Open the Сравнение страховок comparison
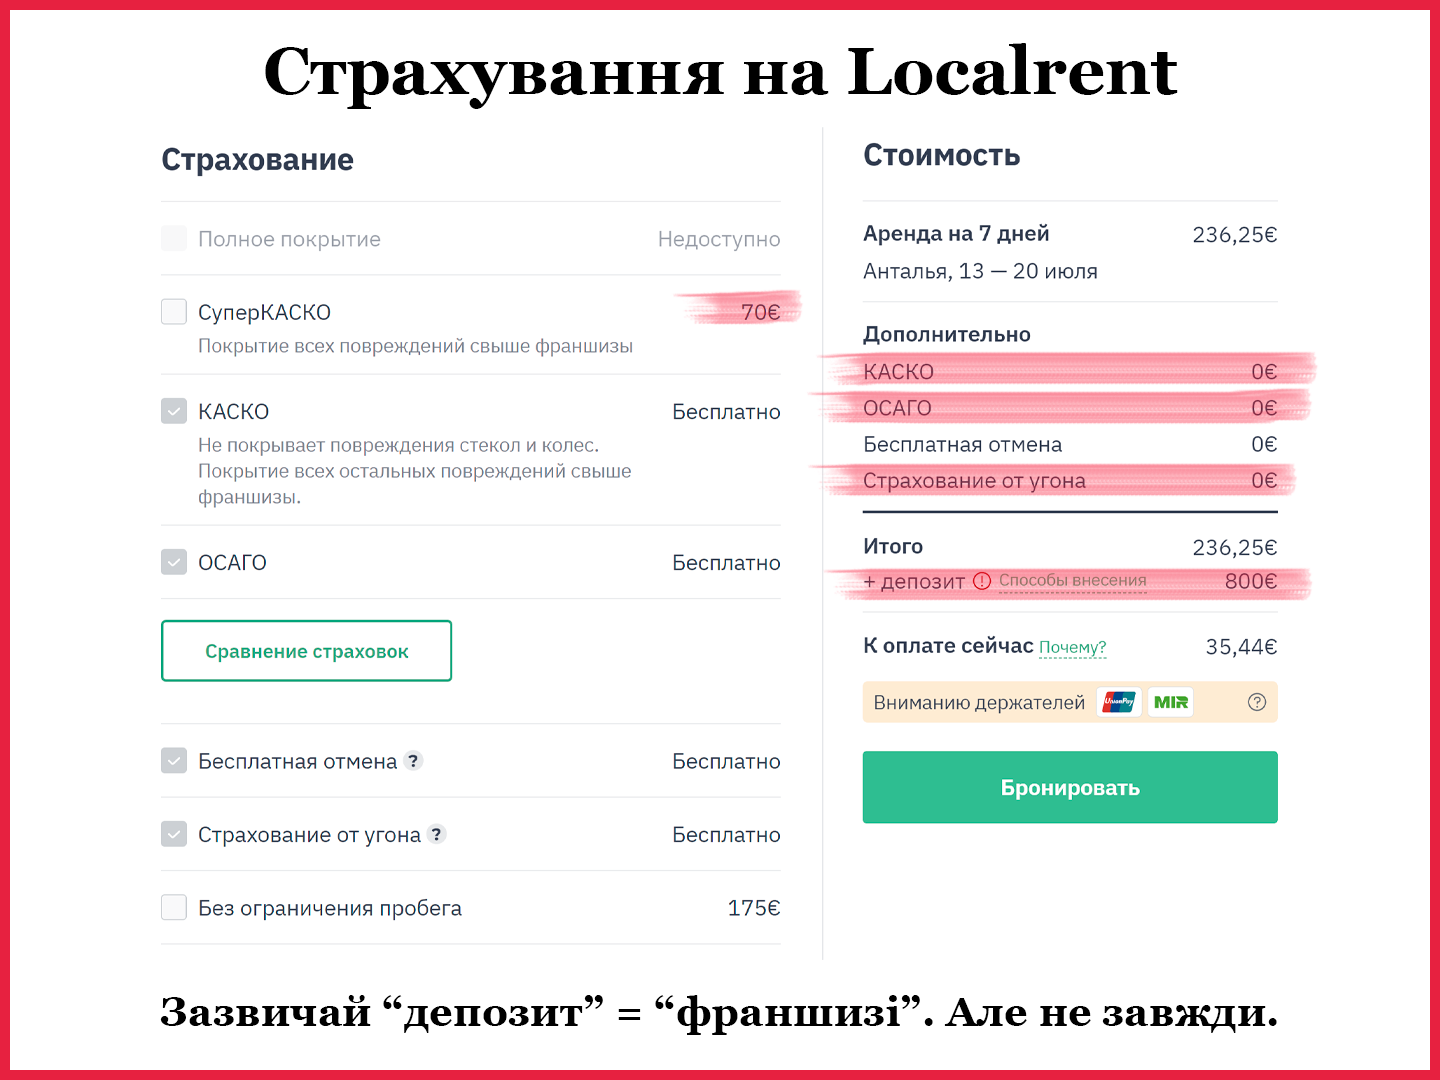1440x1080 pixels. [x=306, y=651]
